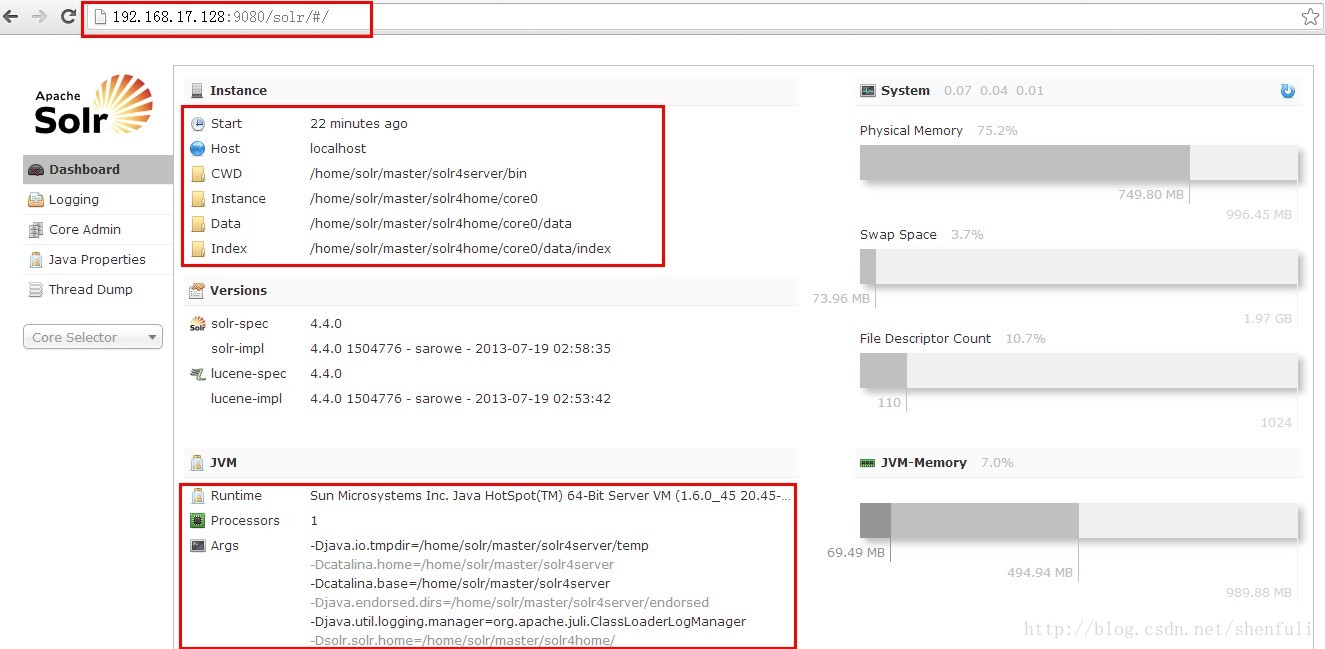
Task: Select Instance path ending solr4home/core0
Action: point(424,199)
